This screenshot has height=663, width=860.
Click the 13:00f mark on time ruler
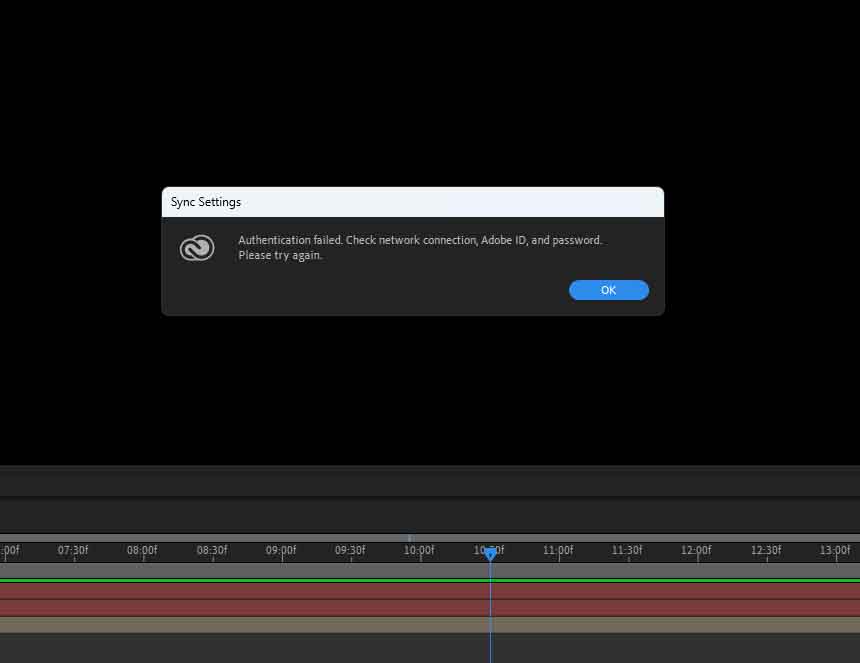835,550
